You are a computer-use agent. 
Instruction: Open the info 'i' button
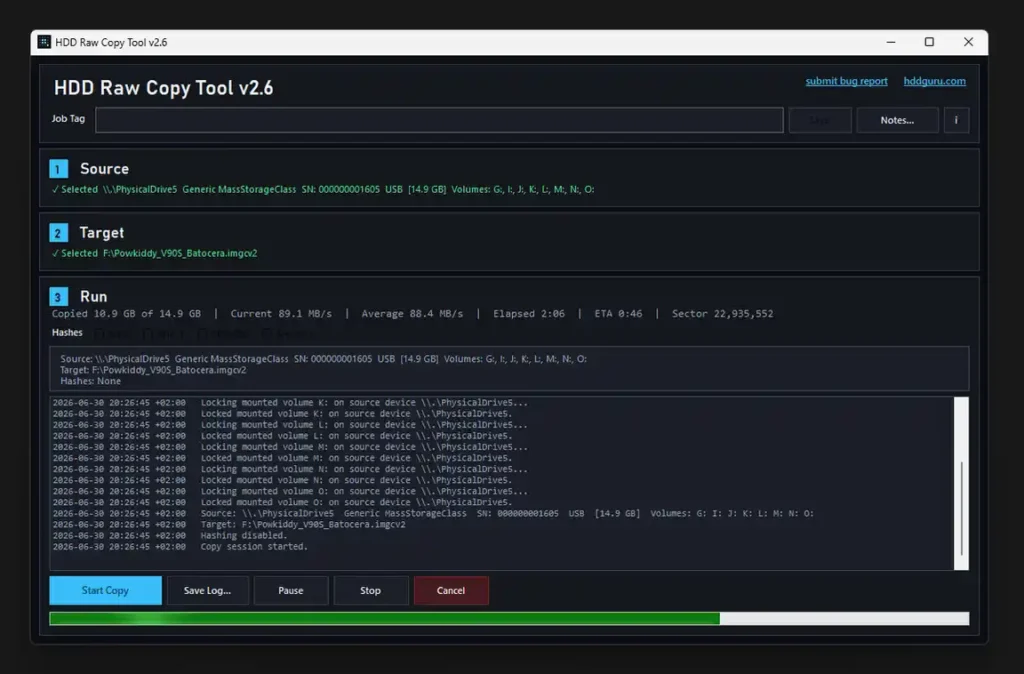pos(956,120)
